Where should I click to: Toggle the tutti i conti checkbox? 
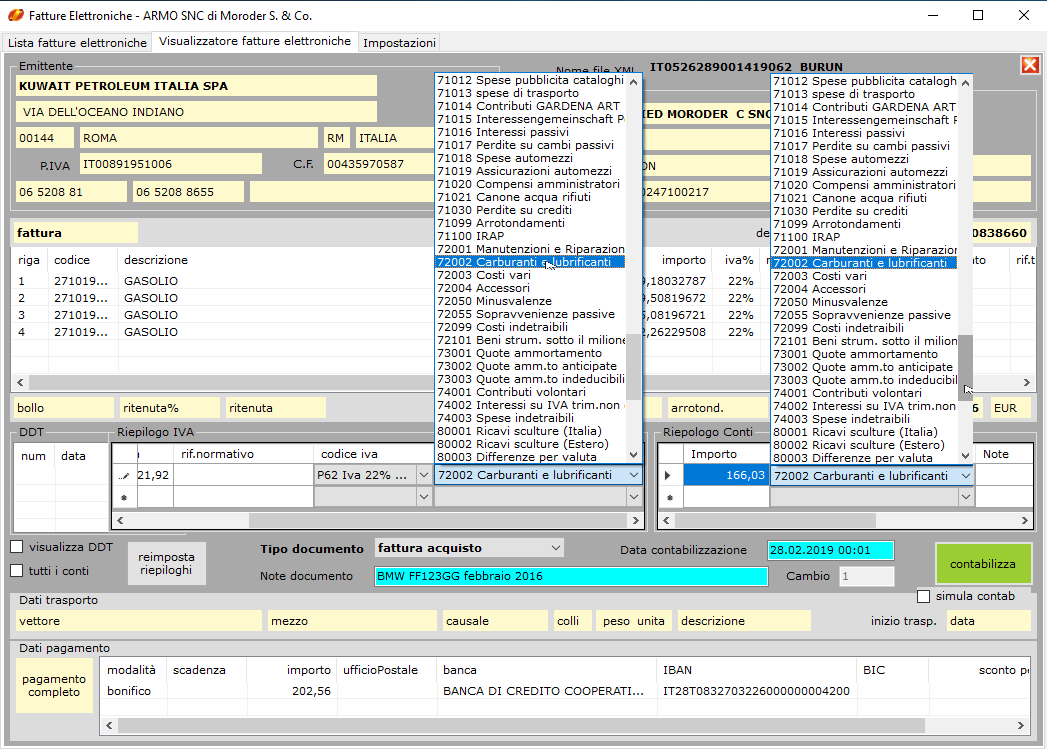pos(17,571)
